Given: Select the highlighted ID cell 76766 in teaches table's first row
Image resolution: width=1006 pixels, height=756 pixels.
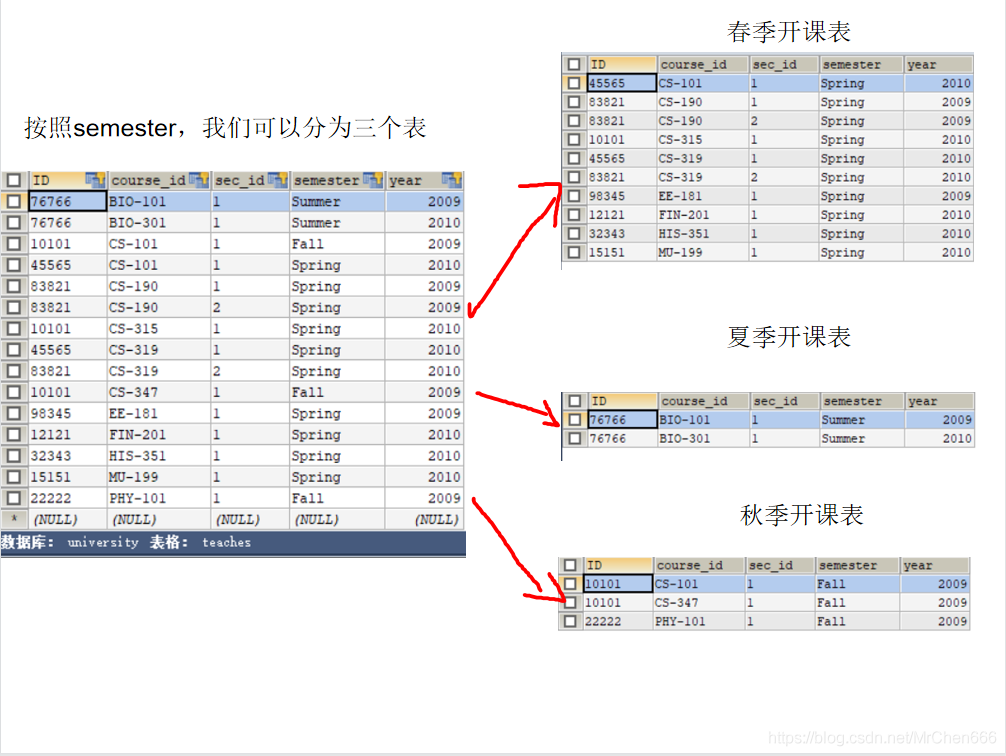Looking at the screenshot, I should [67, 202].
